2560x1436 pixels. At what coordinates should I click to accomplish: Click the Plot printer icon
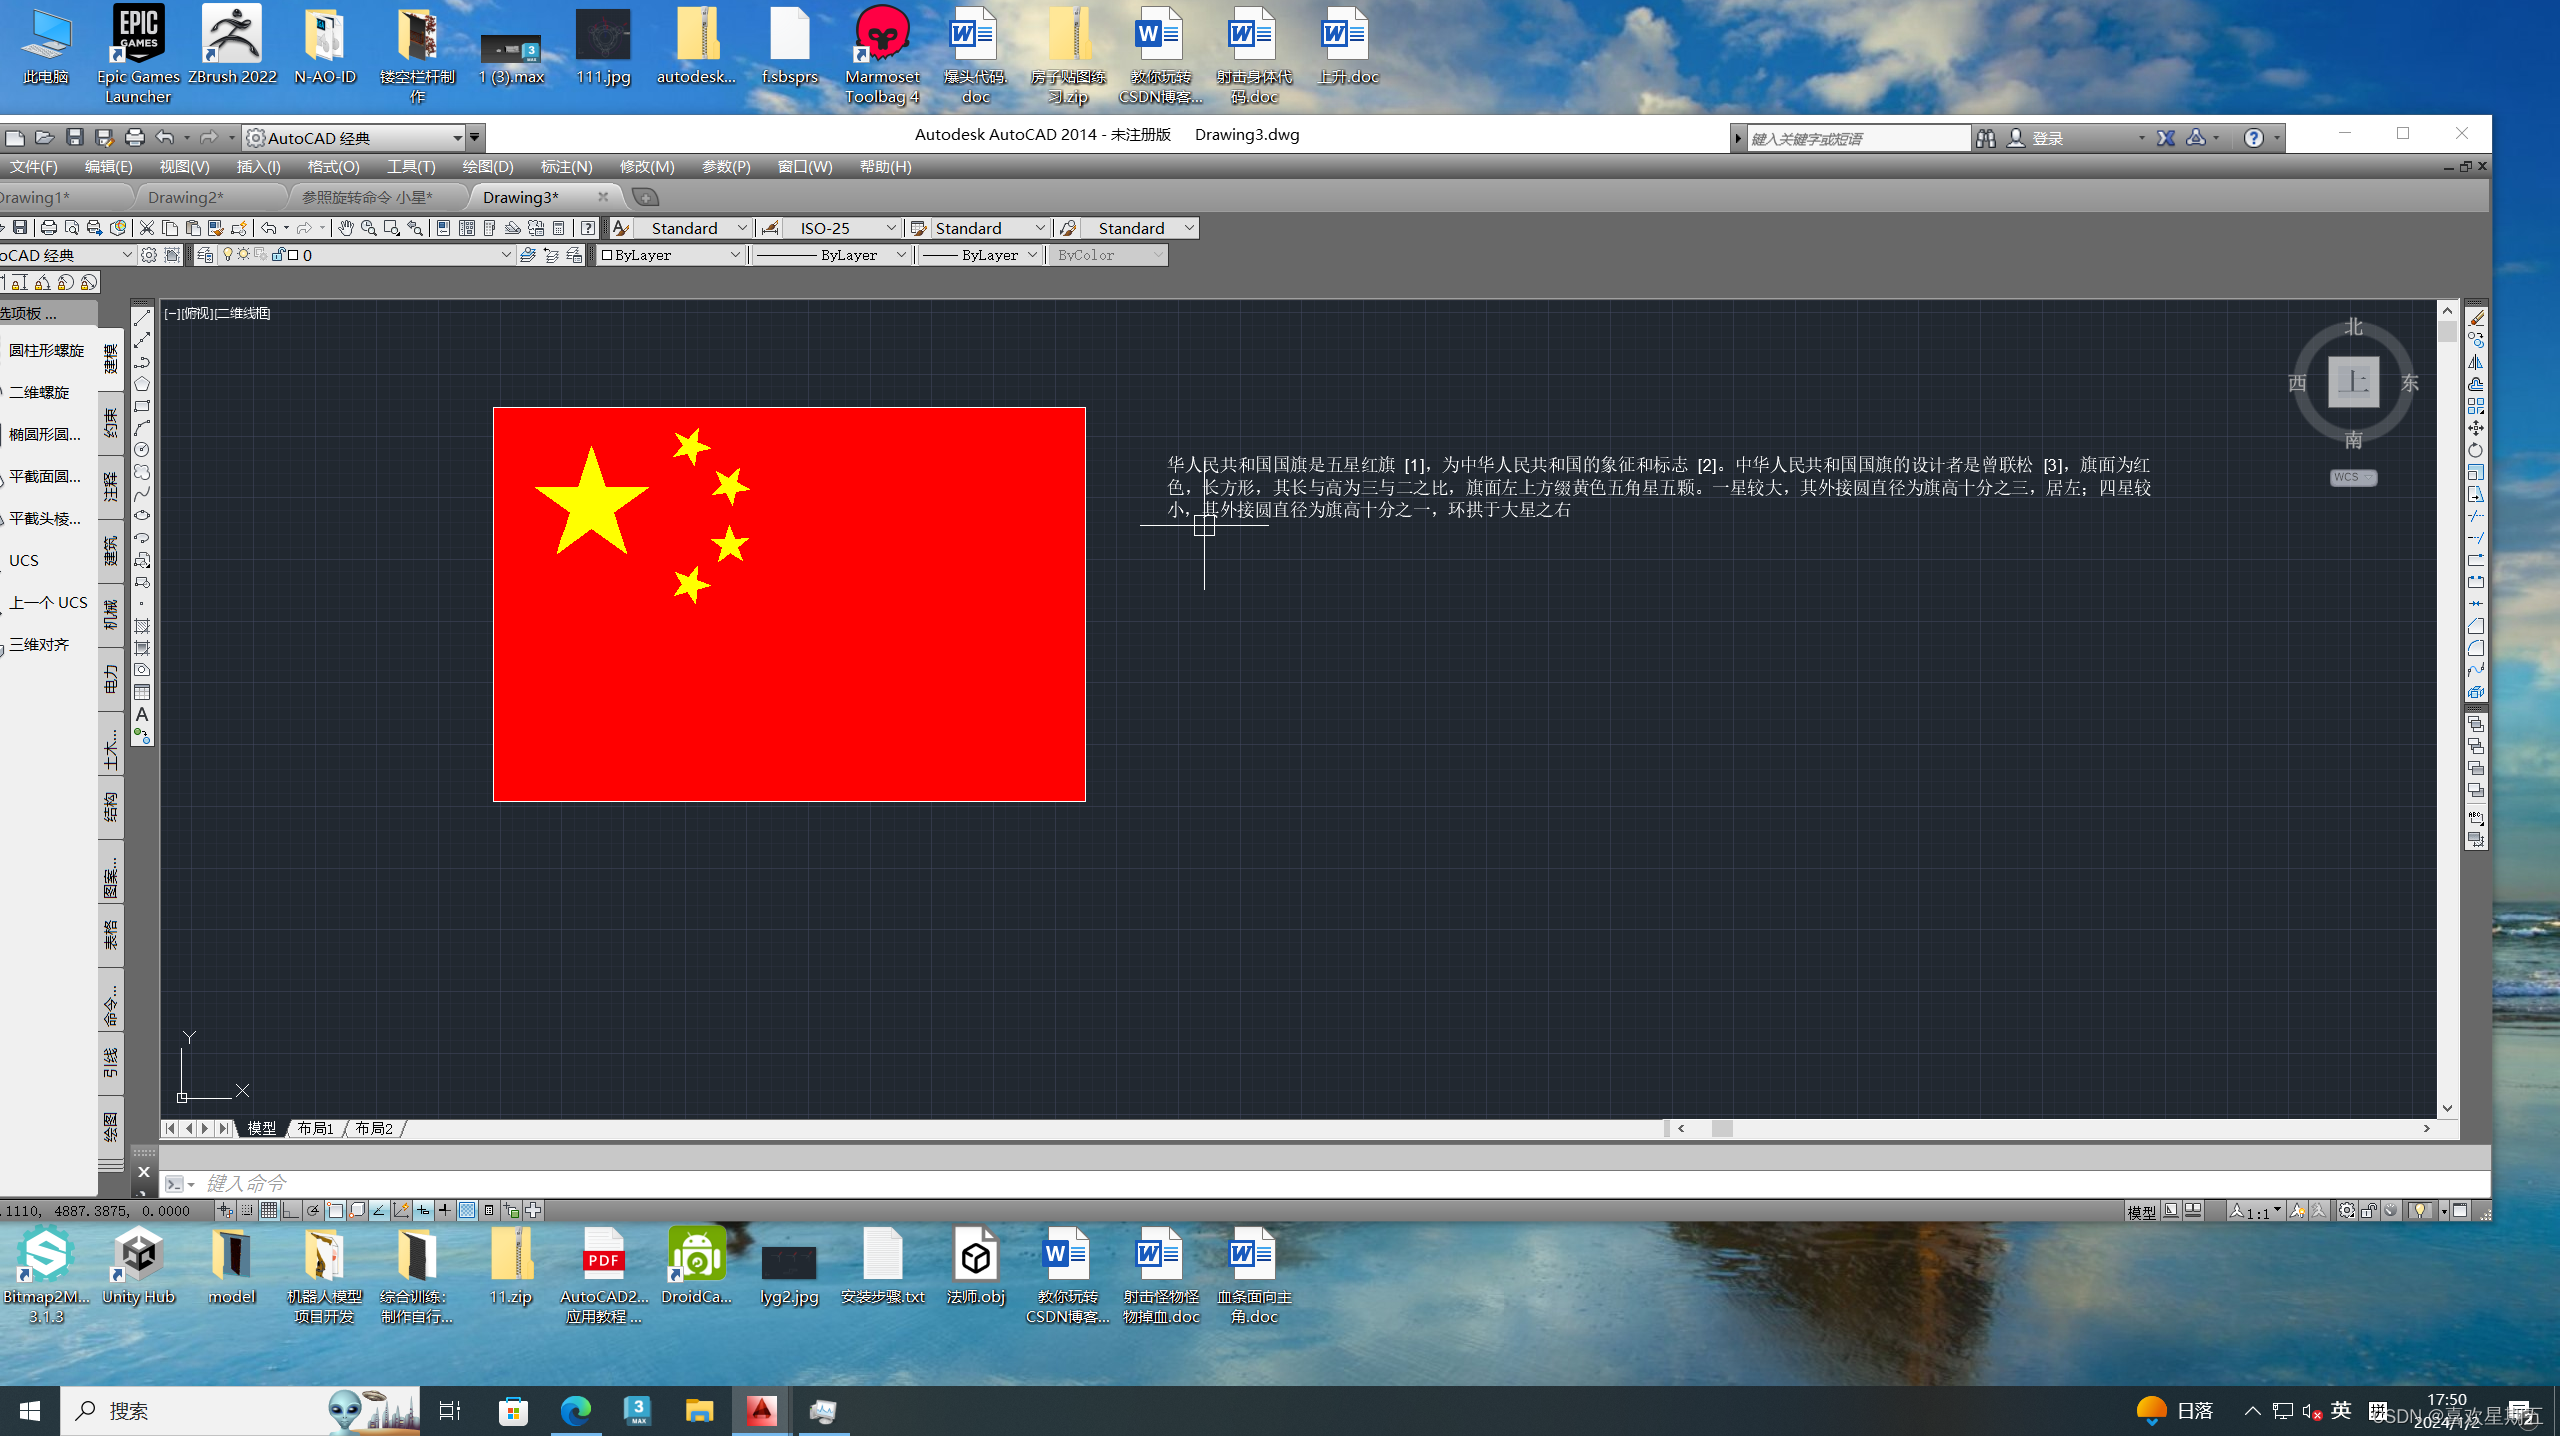pyautogui.click(x=48, y=228)
